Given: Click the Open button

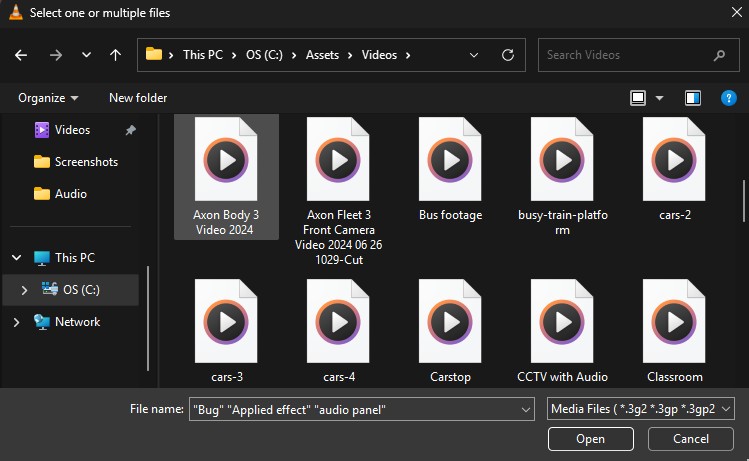Looking at the screenshot, I should pyautogui.click(x=591, y=439).
